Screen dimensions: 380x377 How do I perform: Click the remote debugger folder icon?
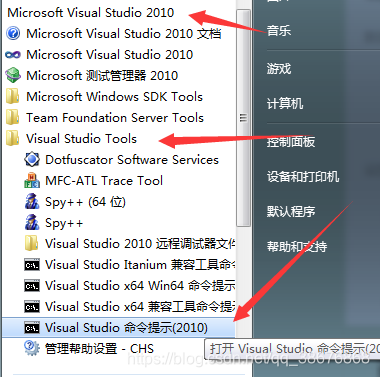point(32,244)
